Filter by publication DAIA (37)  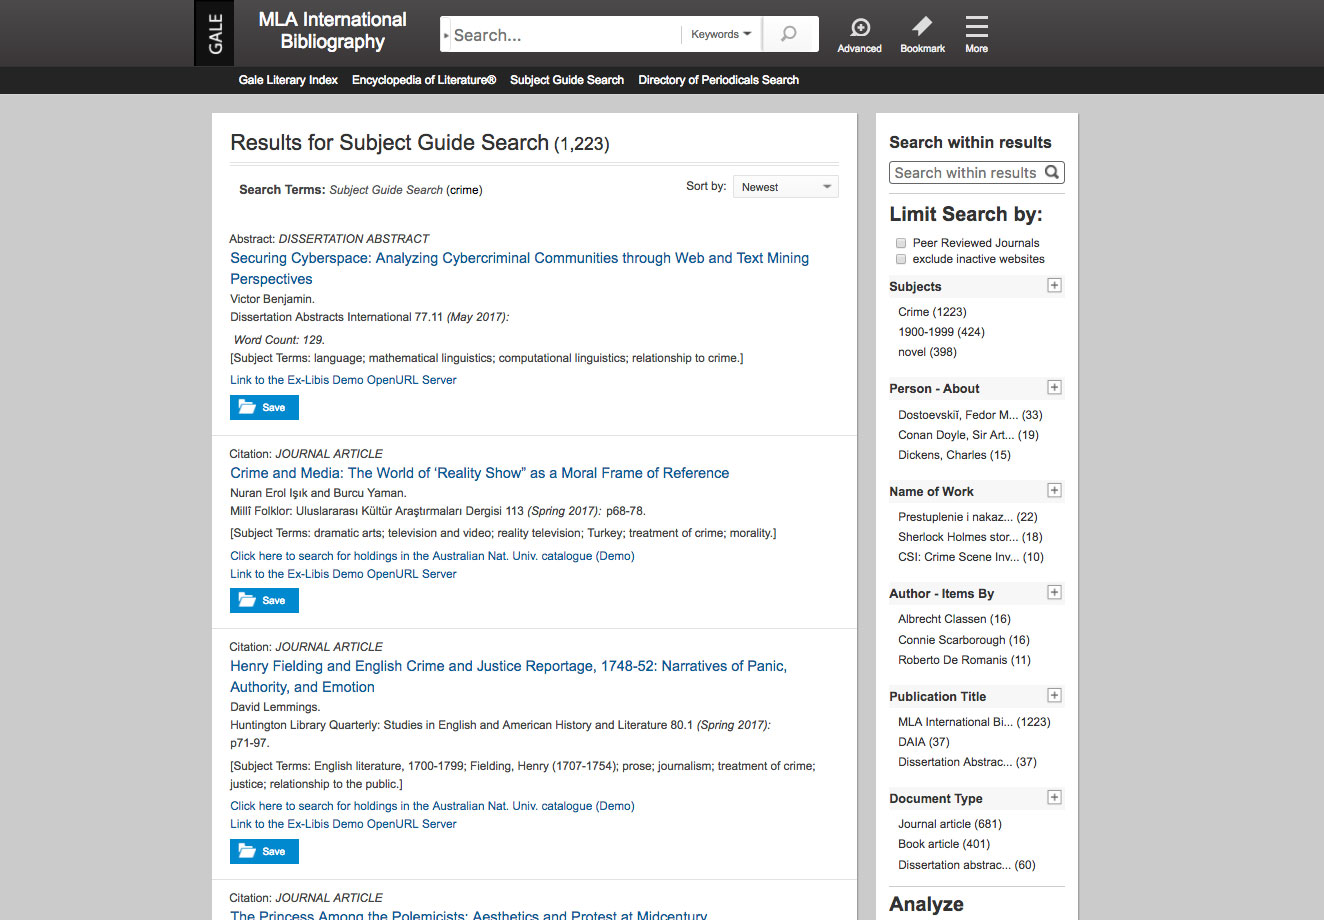[x=924, y=742]
